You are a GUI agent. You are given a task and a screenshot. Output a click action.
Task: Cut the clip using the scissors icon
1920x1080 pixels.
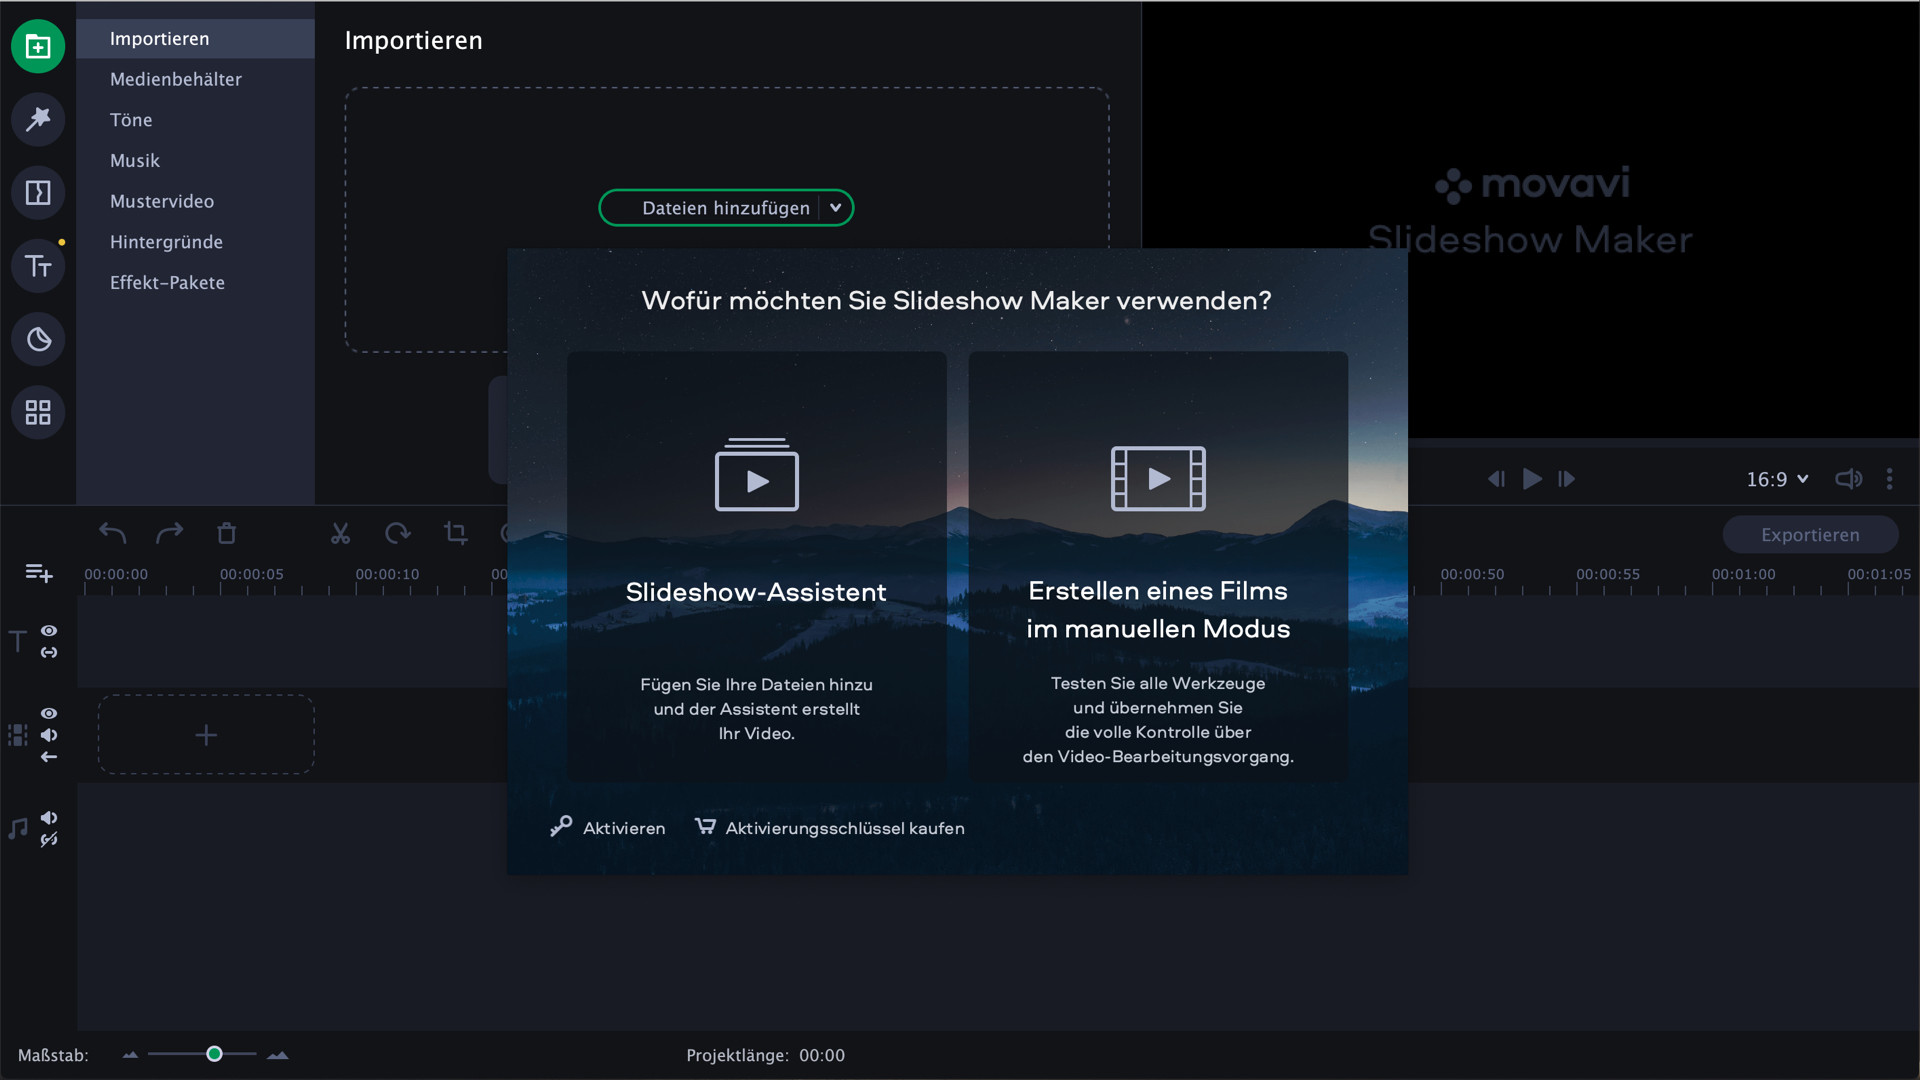coord(340,533)
